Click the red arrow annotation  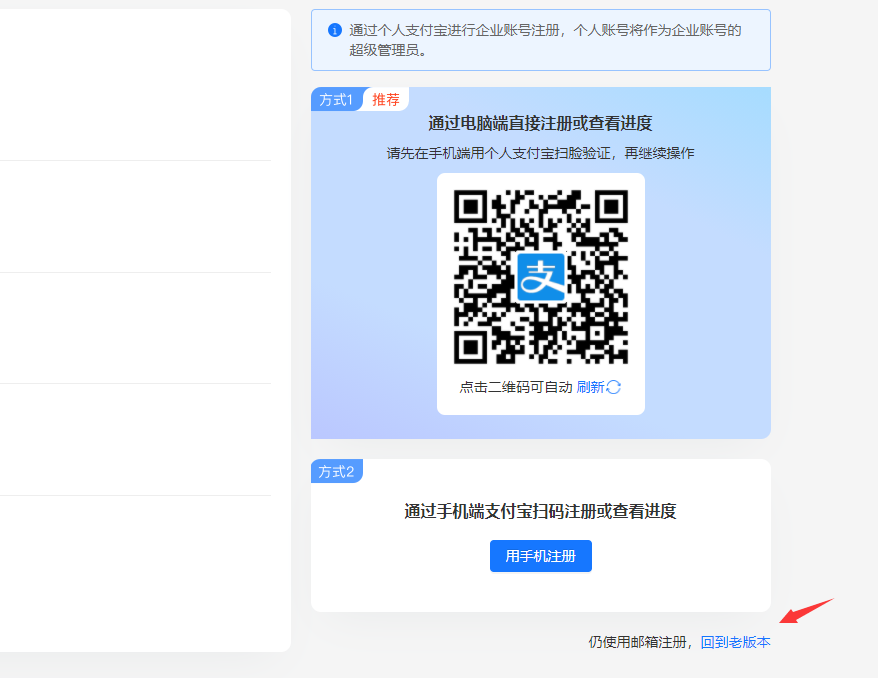806,610
